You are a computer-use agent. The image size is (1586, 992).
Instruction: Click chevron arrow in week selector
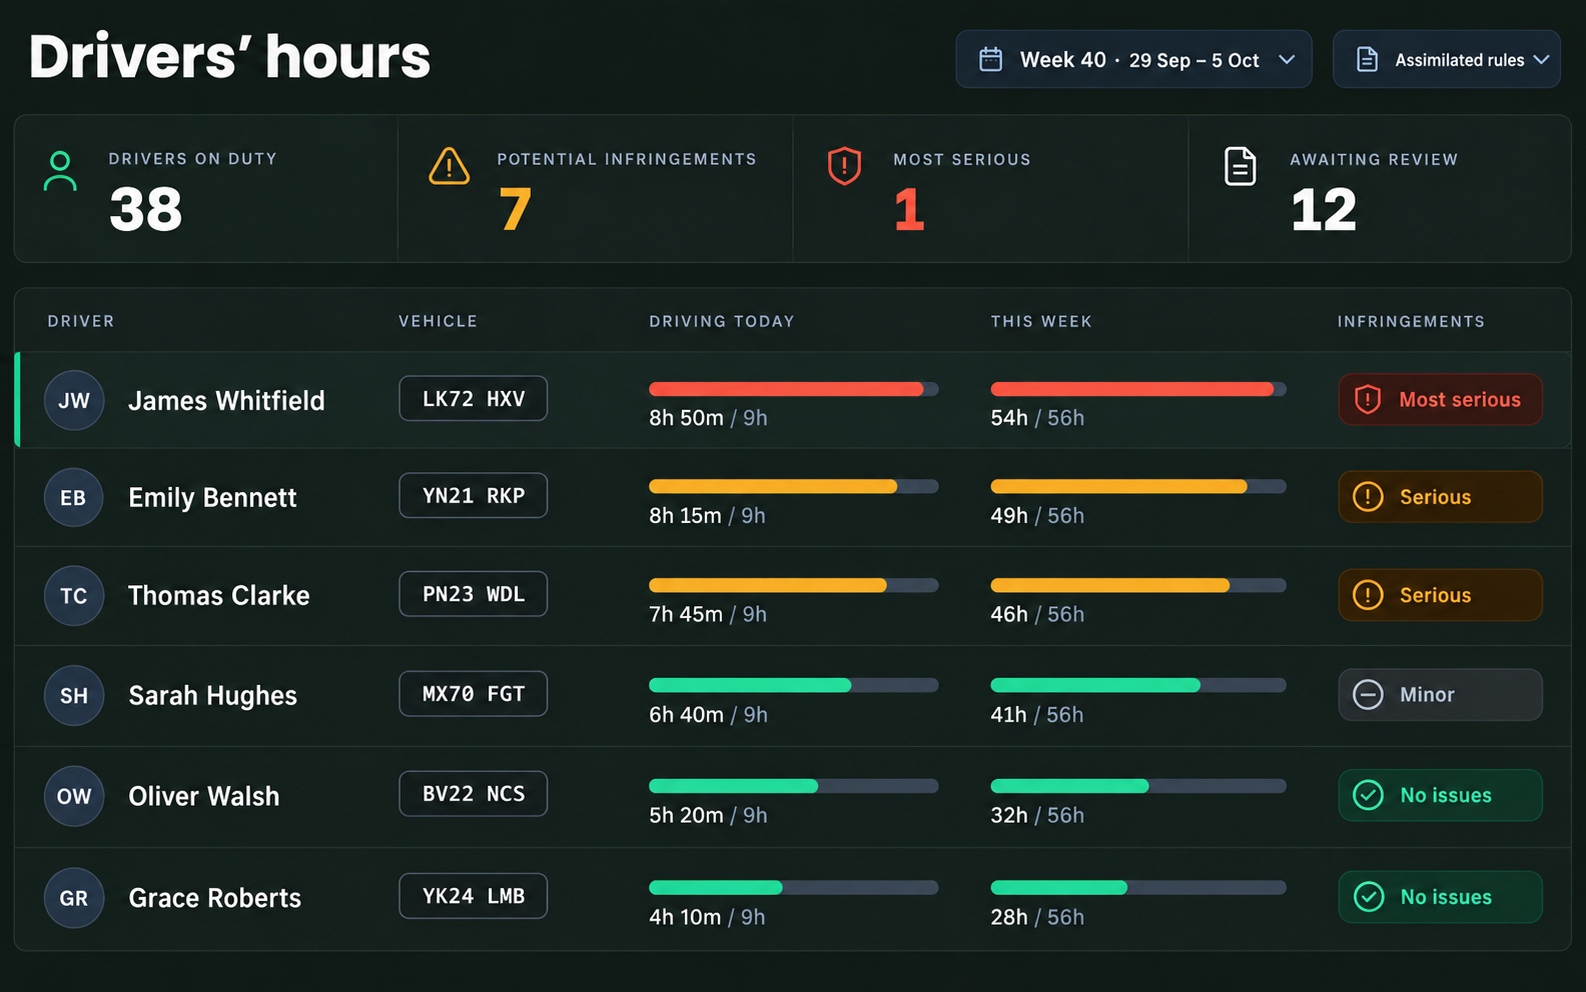[x=1287, y=59]
